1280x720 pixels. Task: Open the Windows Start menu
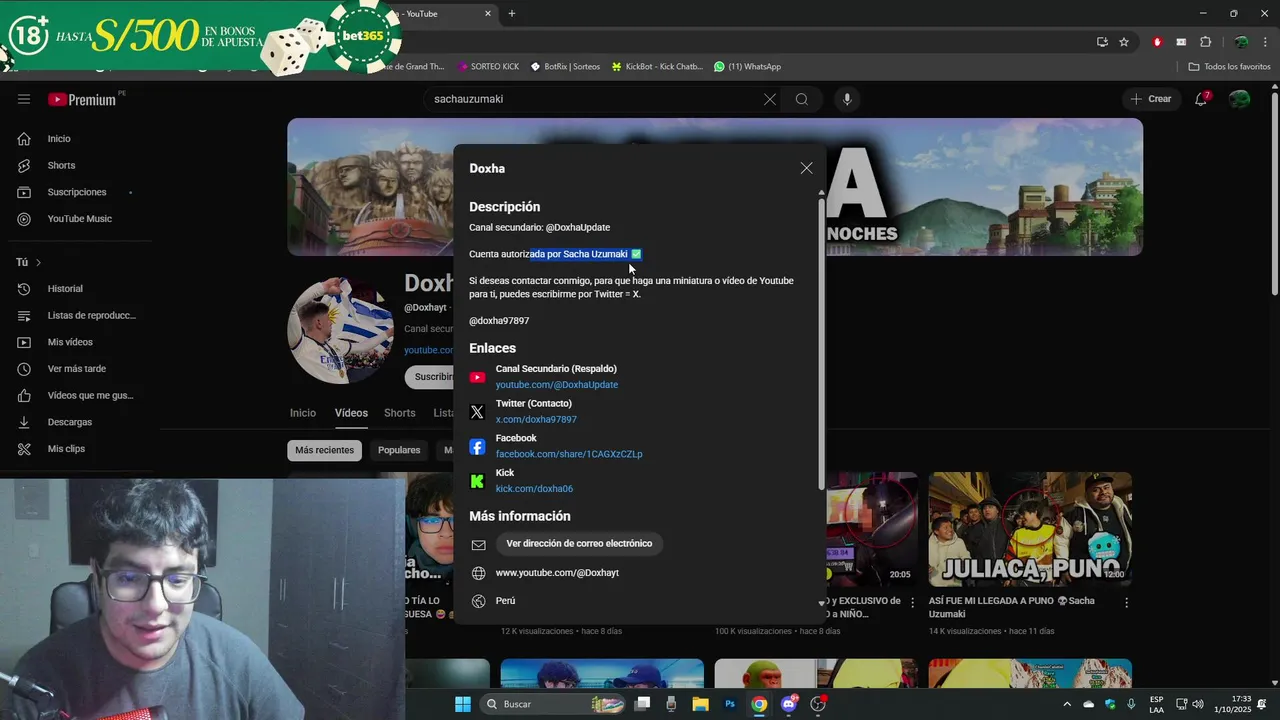[x=463, y=704]
